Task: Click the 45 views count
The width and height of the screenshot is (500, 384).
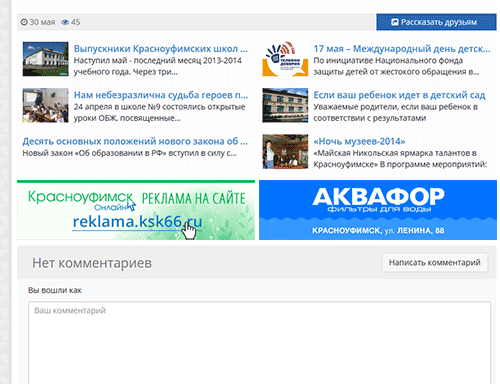Action: tap(76, 22)
